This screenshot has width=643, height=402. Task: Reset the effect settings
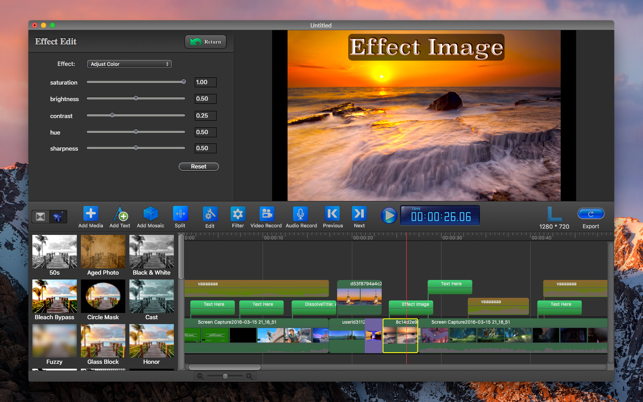(x=198, y=166)
